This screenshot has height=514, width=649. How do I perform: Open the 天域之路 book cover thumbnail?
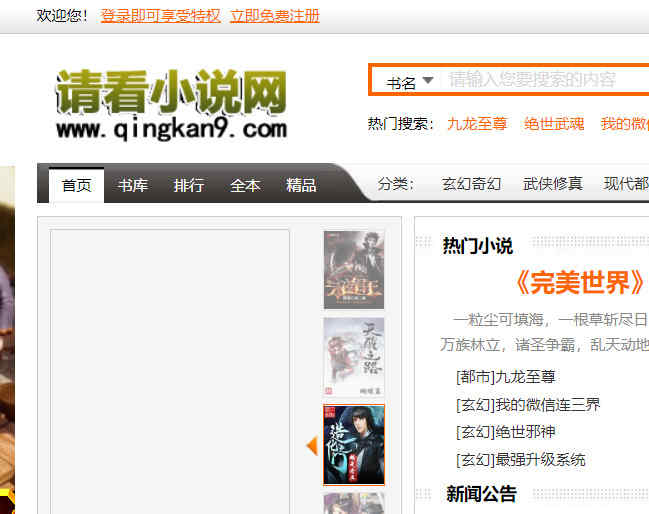[x=354, y=357]
